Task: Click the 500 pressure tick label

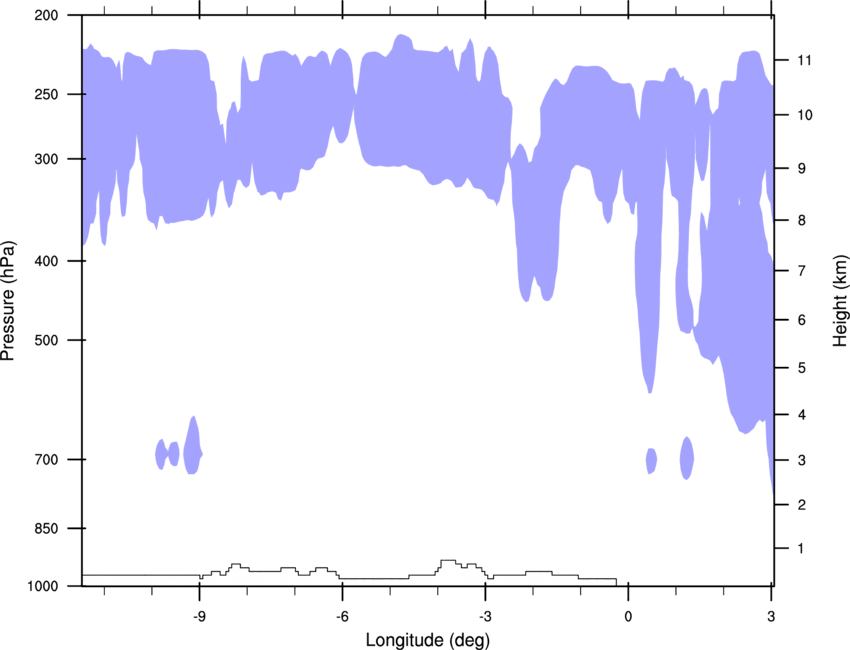Action: tap(46, 340)
